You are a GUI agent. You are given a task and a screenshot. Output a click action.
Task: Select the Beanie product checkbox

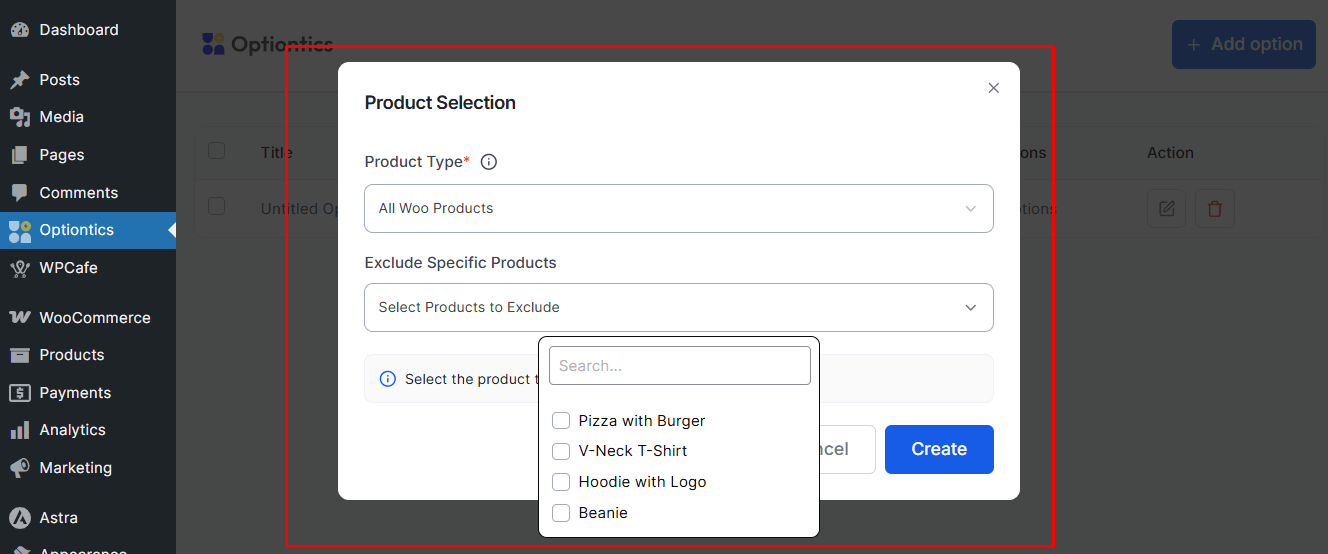[561, 513]
